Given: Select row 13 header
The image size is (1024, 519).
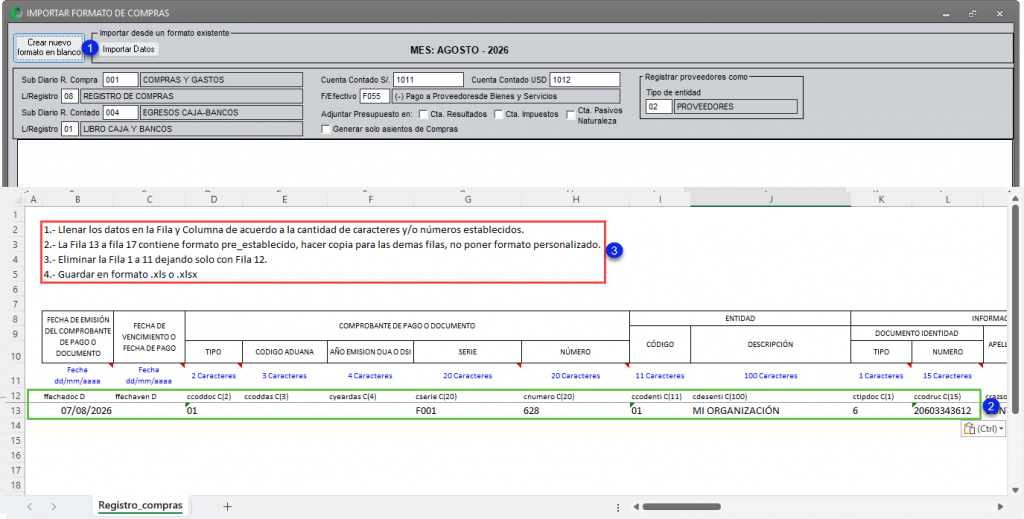Looking at the screenshot, I should point(16,411).
